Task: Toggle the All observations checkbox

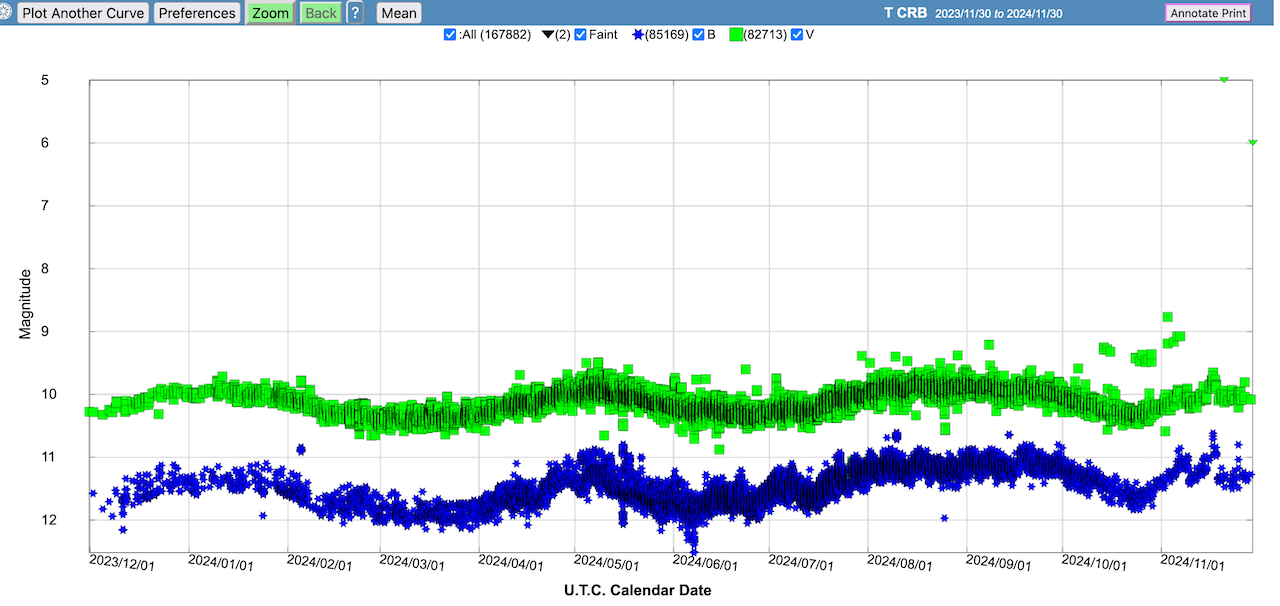Action: click(450, 35)
